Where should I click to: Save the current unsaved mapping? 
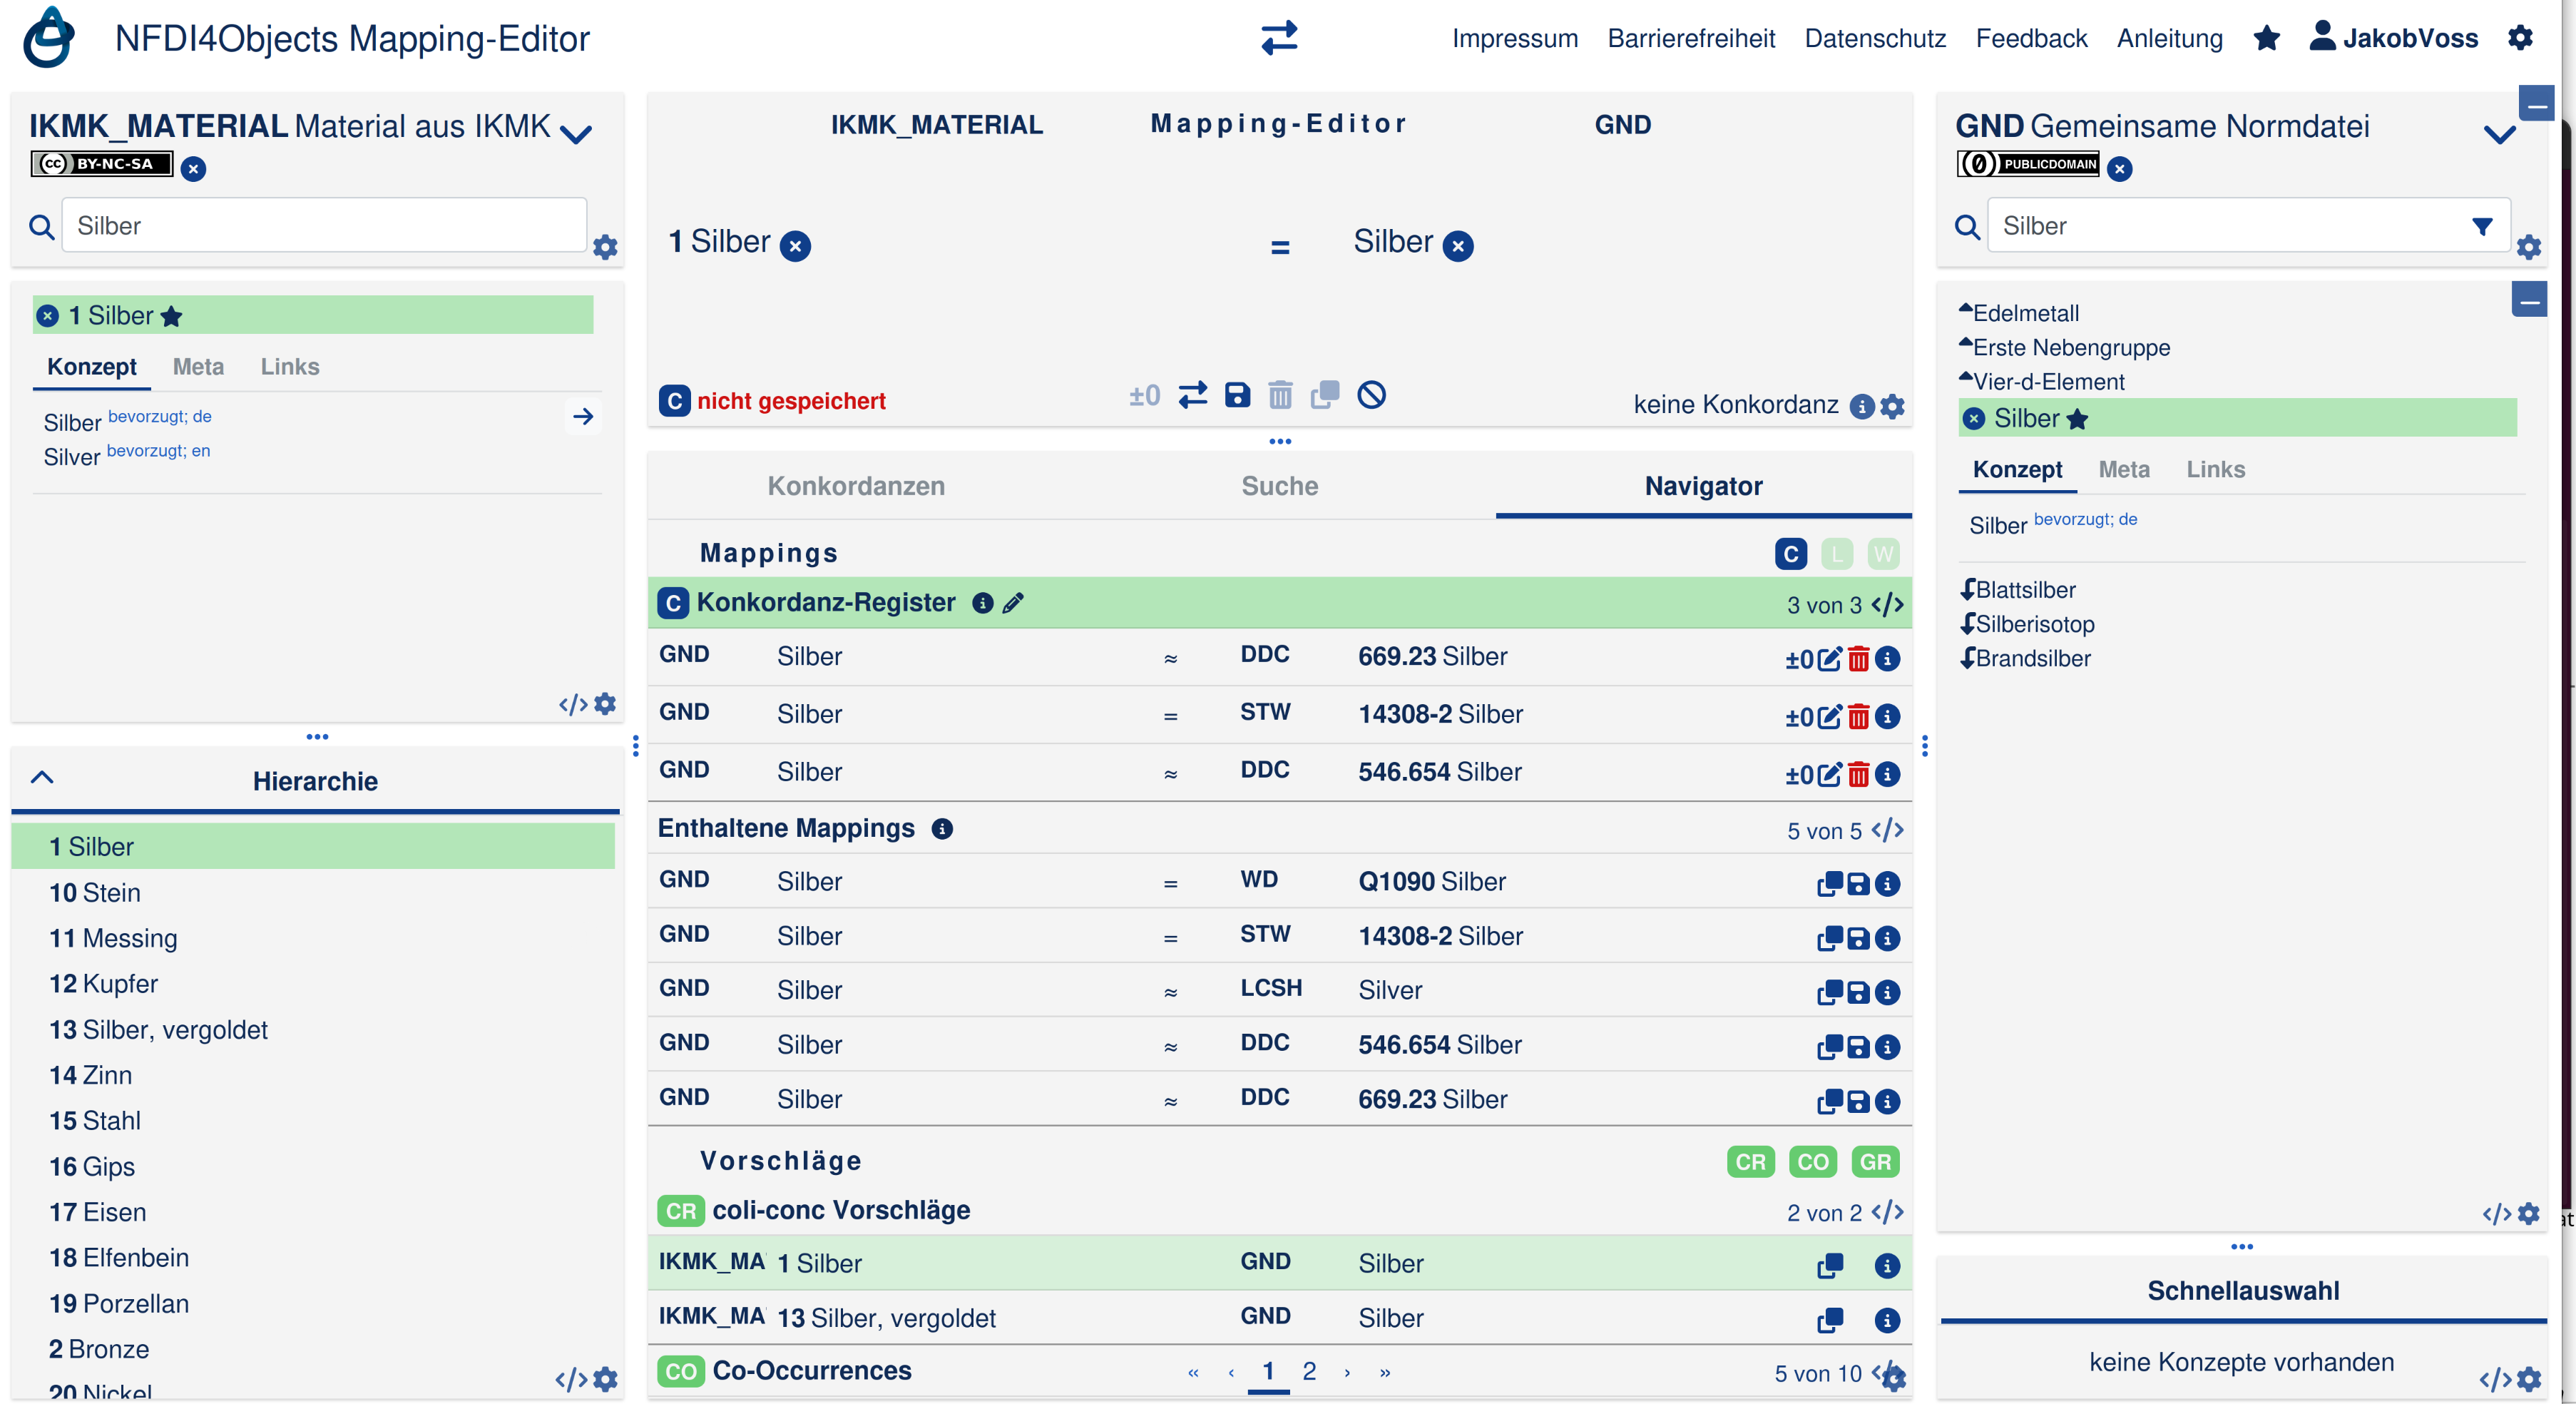coord(1237,395)
